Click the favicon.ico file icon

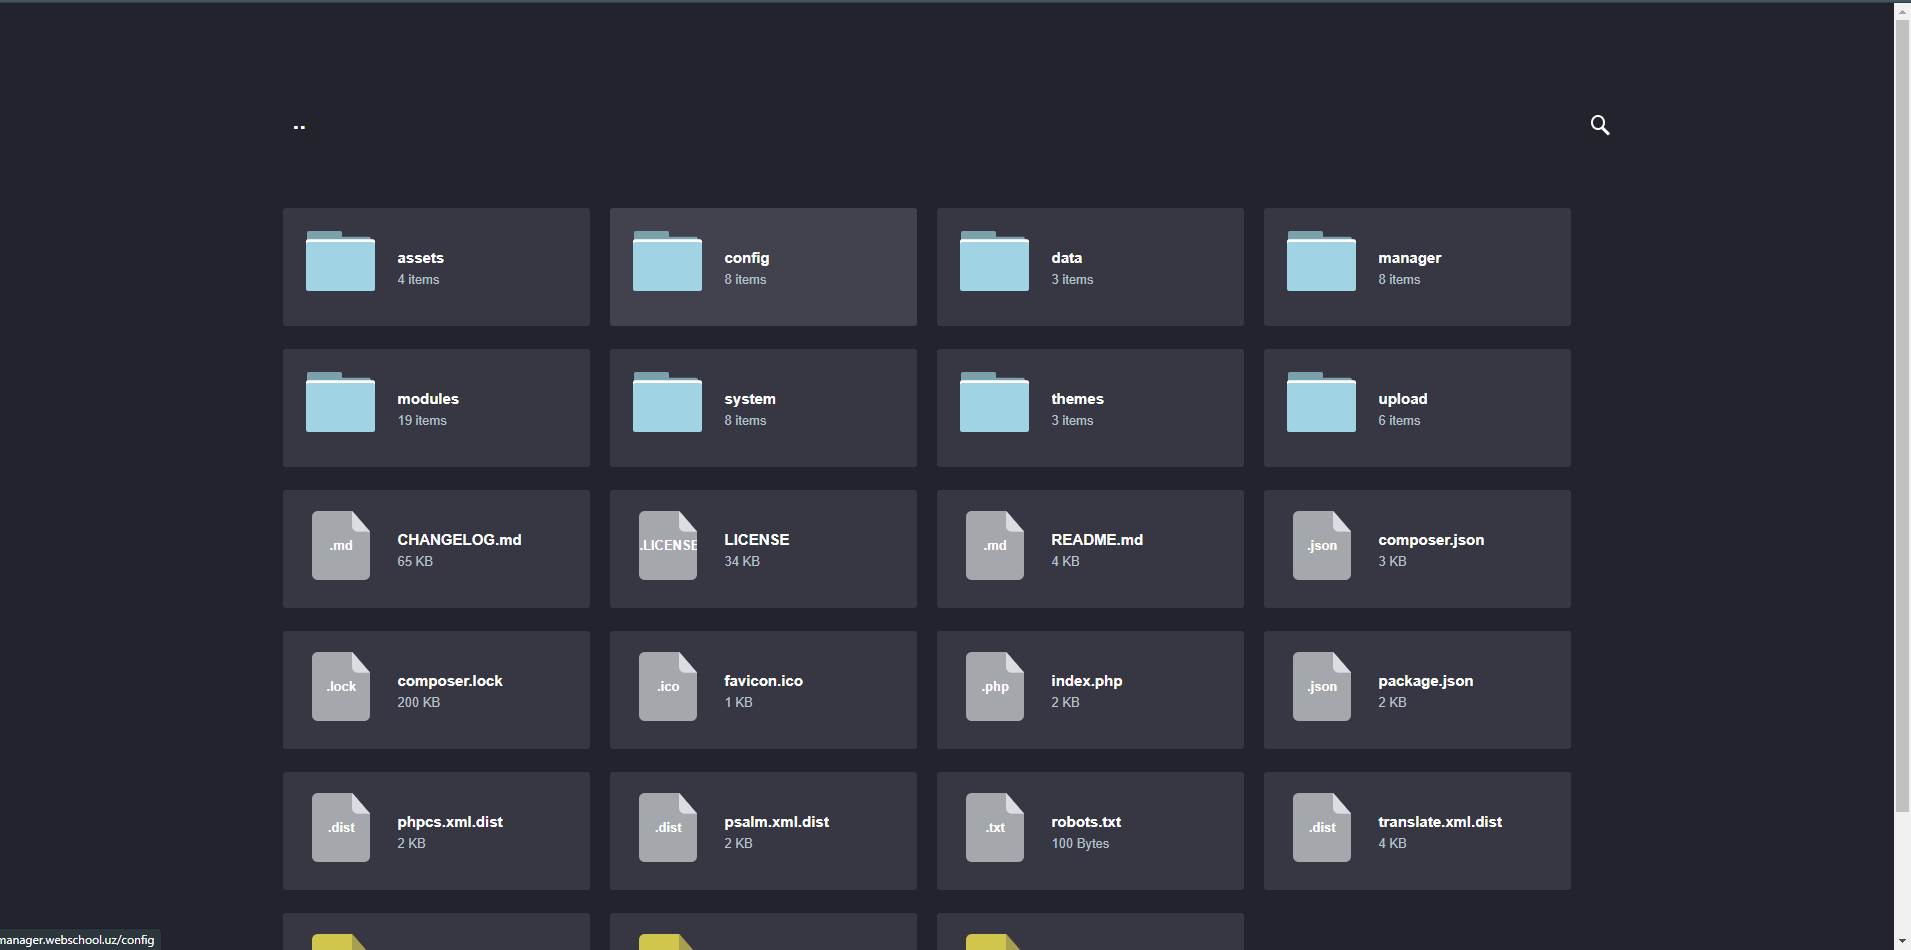[x=667, y=686]
